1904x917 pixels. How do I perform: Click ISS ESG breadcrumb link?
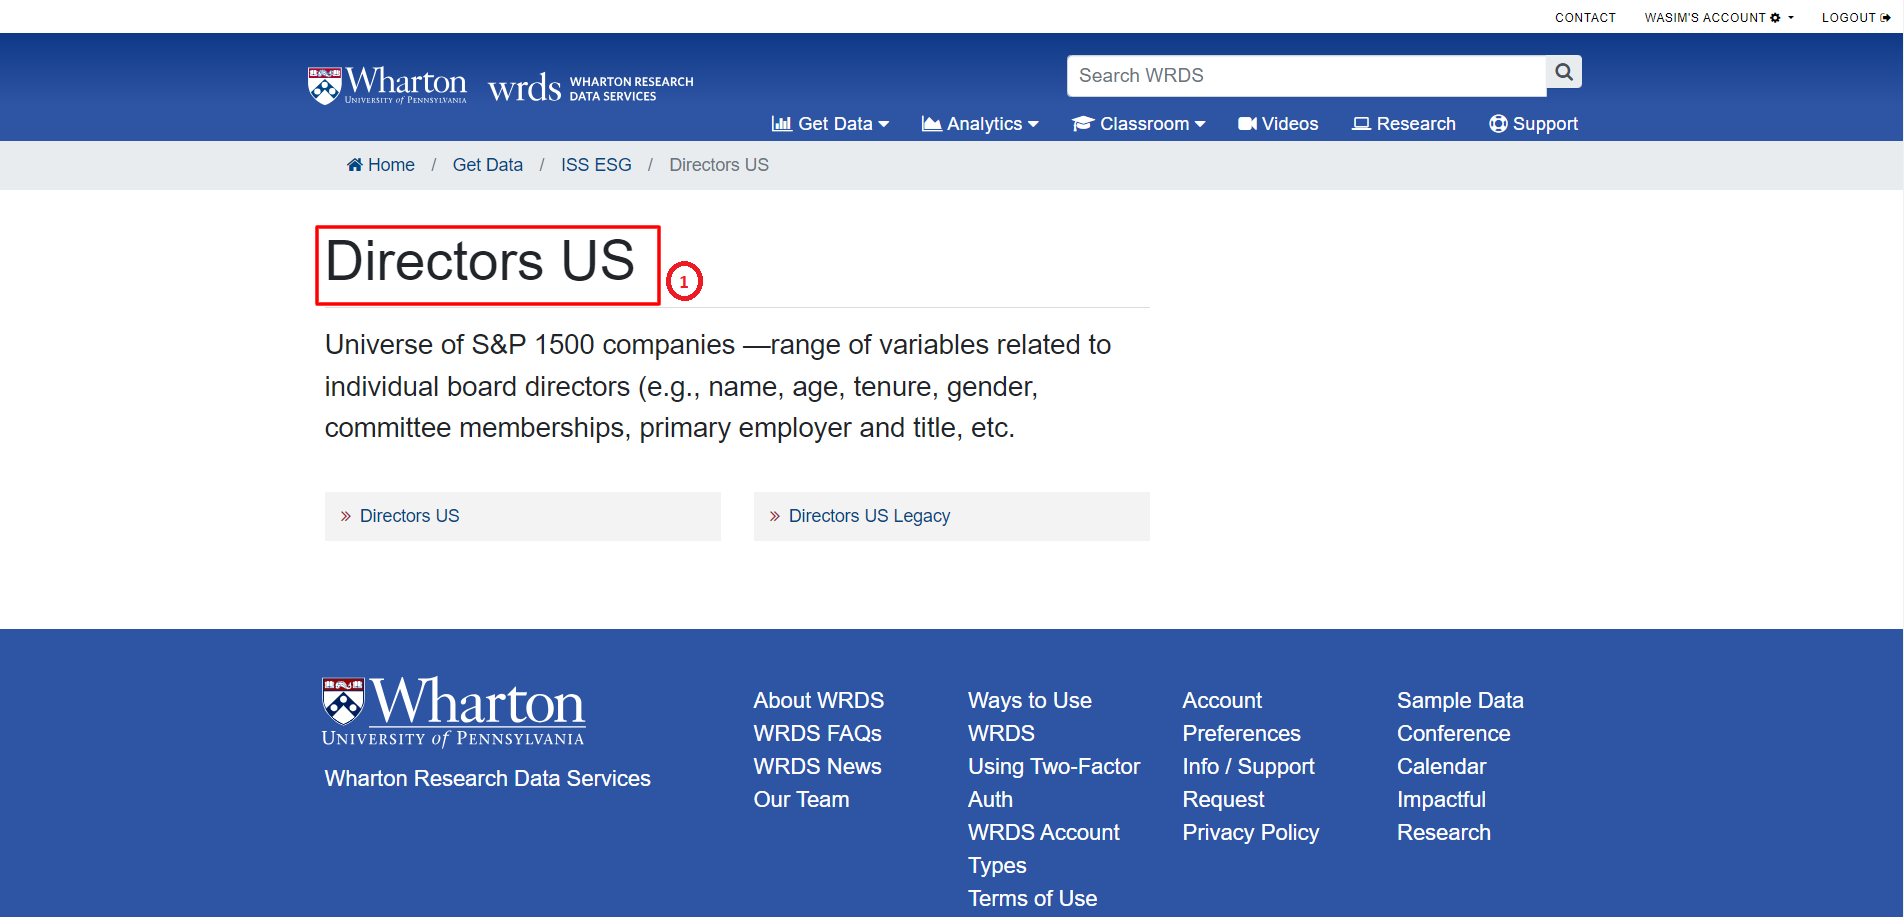pos(596,165)
